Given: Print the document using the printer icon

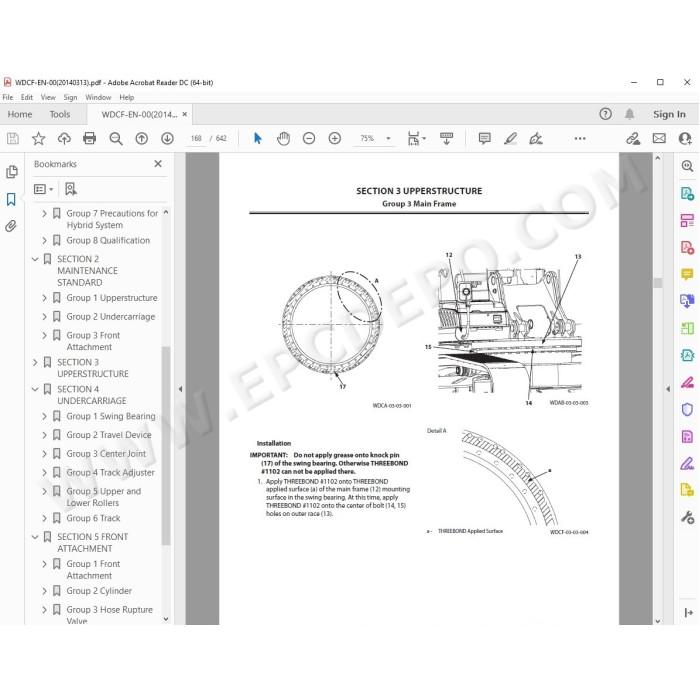Looking at the screenshot, I should click(x=90, y=138).
